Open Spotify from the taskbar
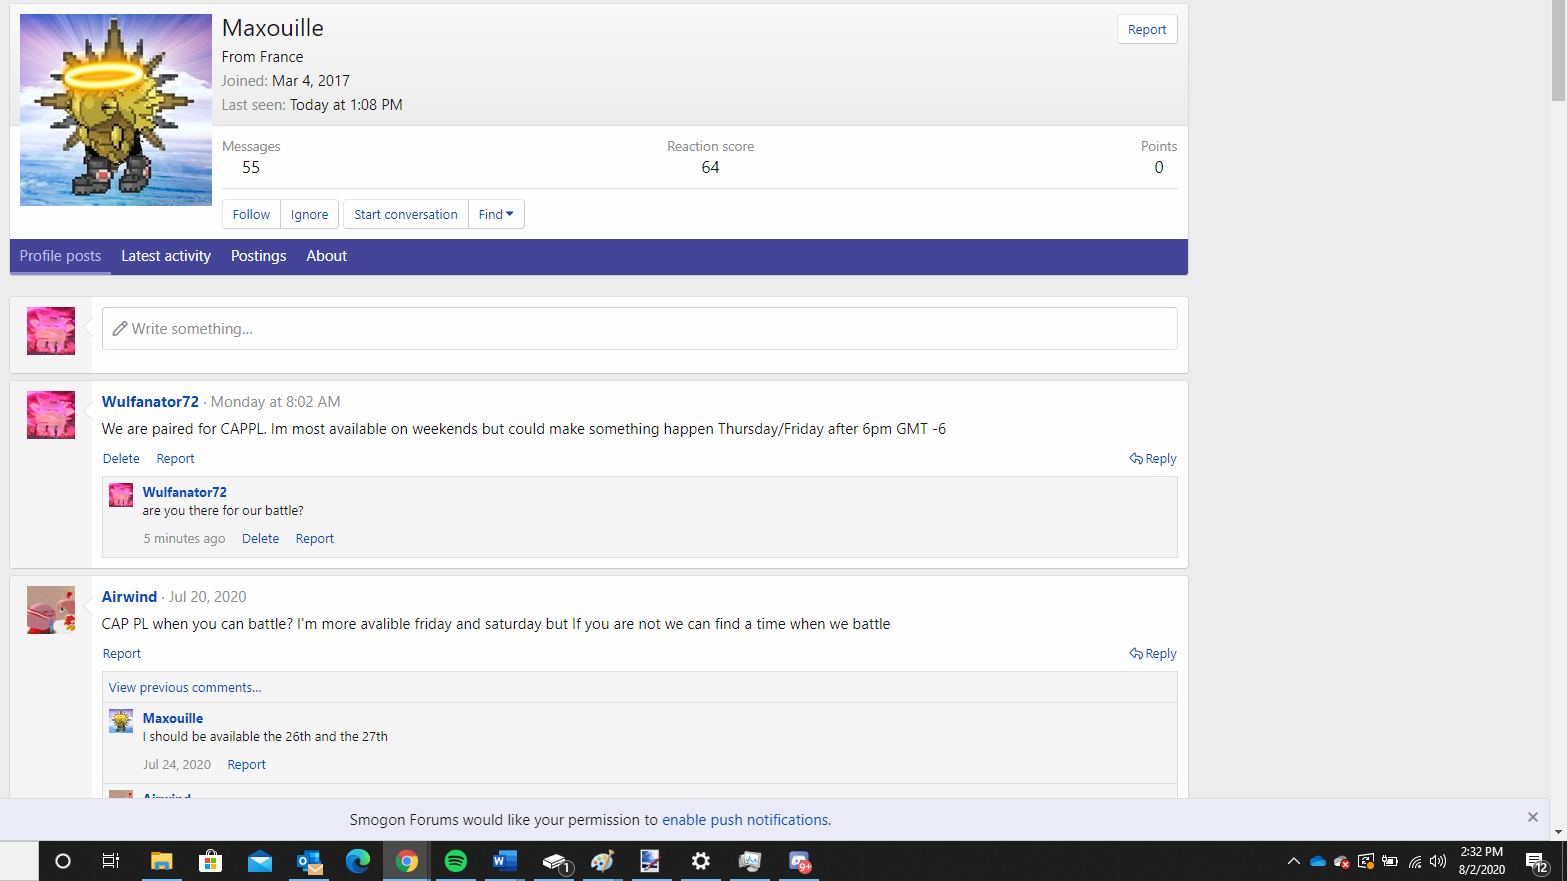 (455, 861)
